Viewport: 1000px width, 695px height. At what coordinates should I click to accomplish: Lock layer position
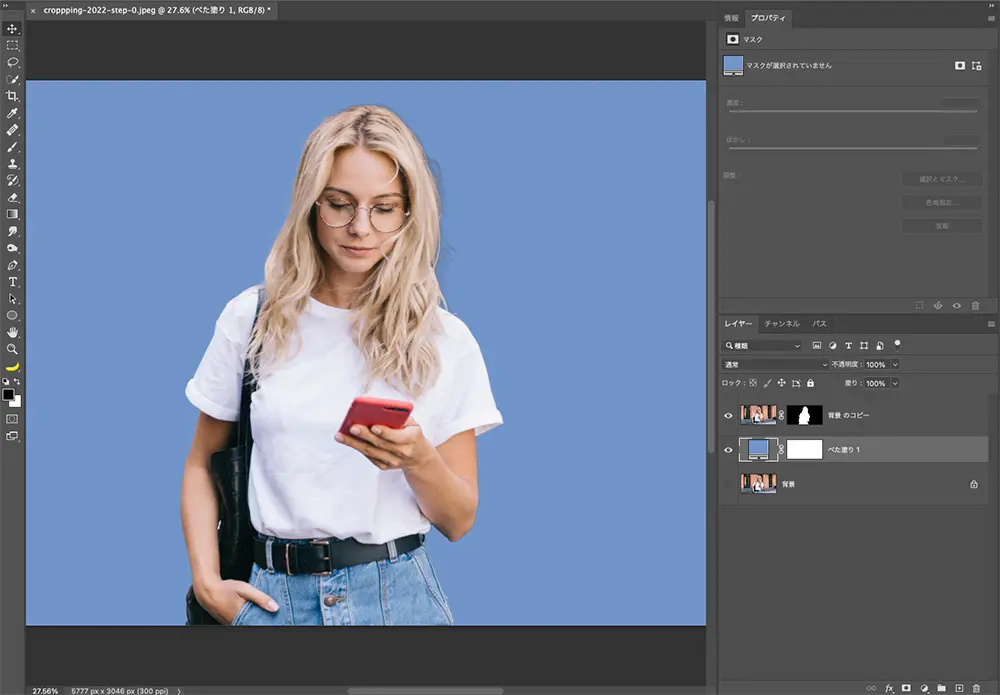point(781,383)
